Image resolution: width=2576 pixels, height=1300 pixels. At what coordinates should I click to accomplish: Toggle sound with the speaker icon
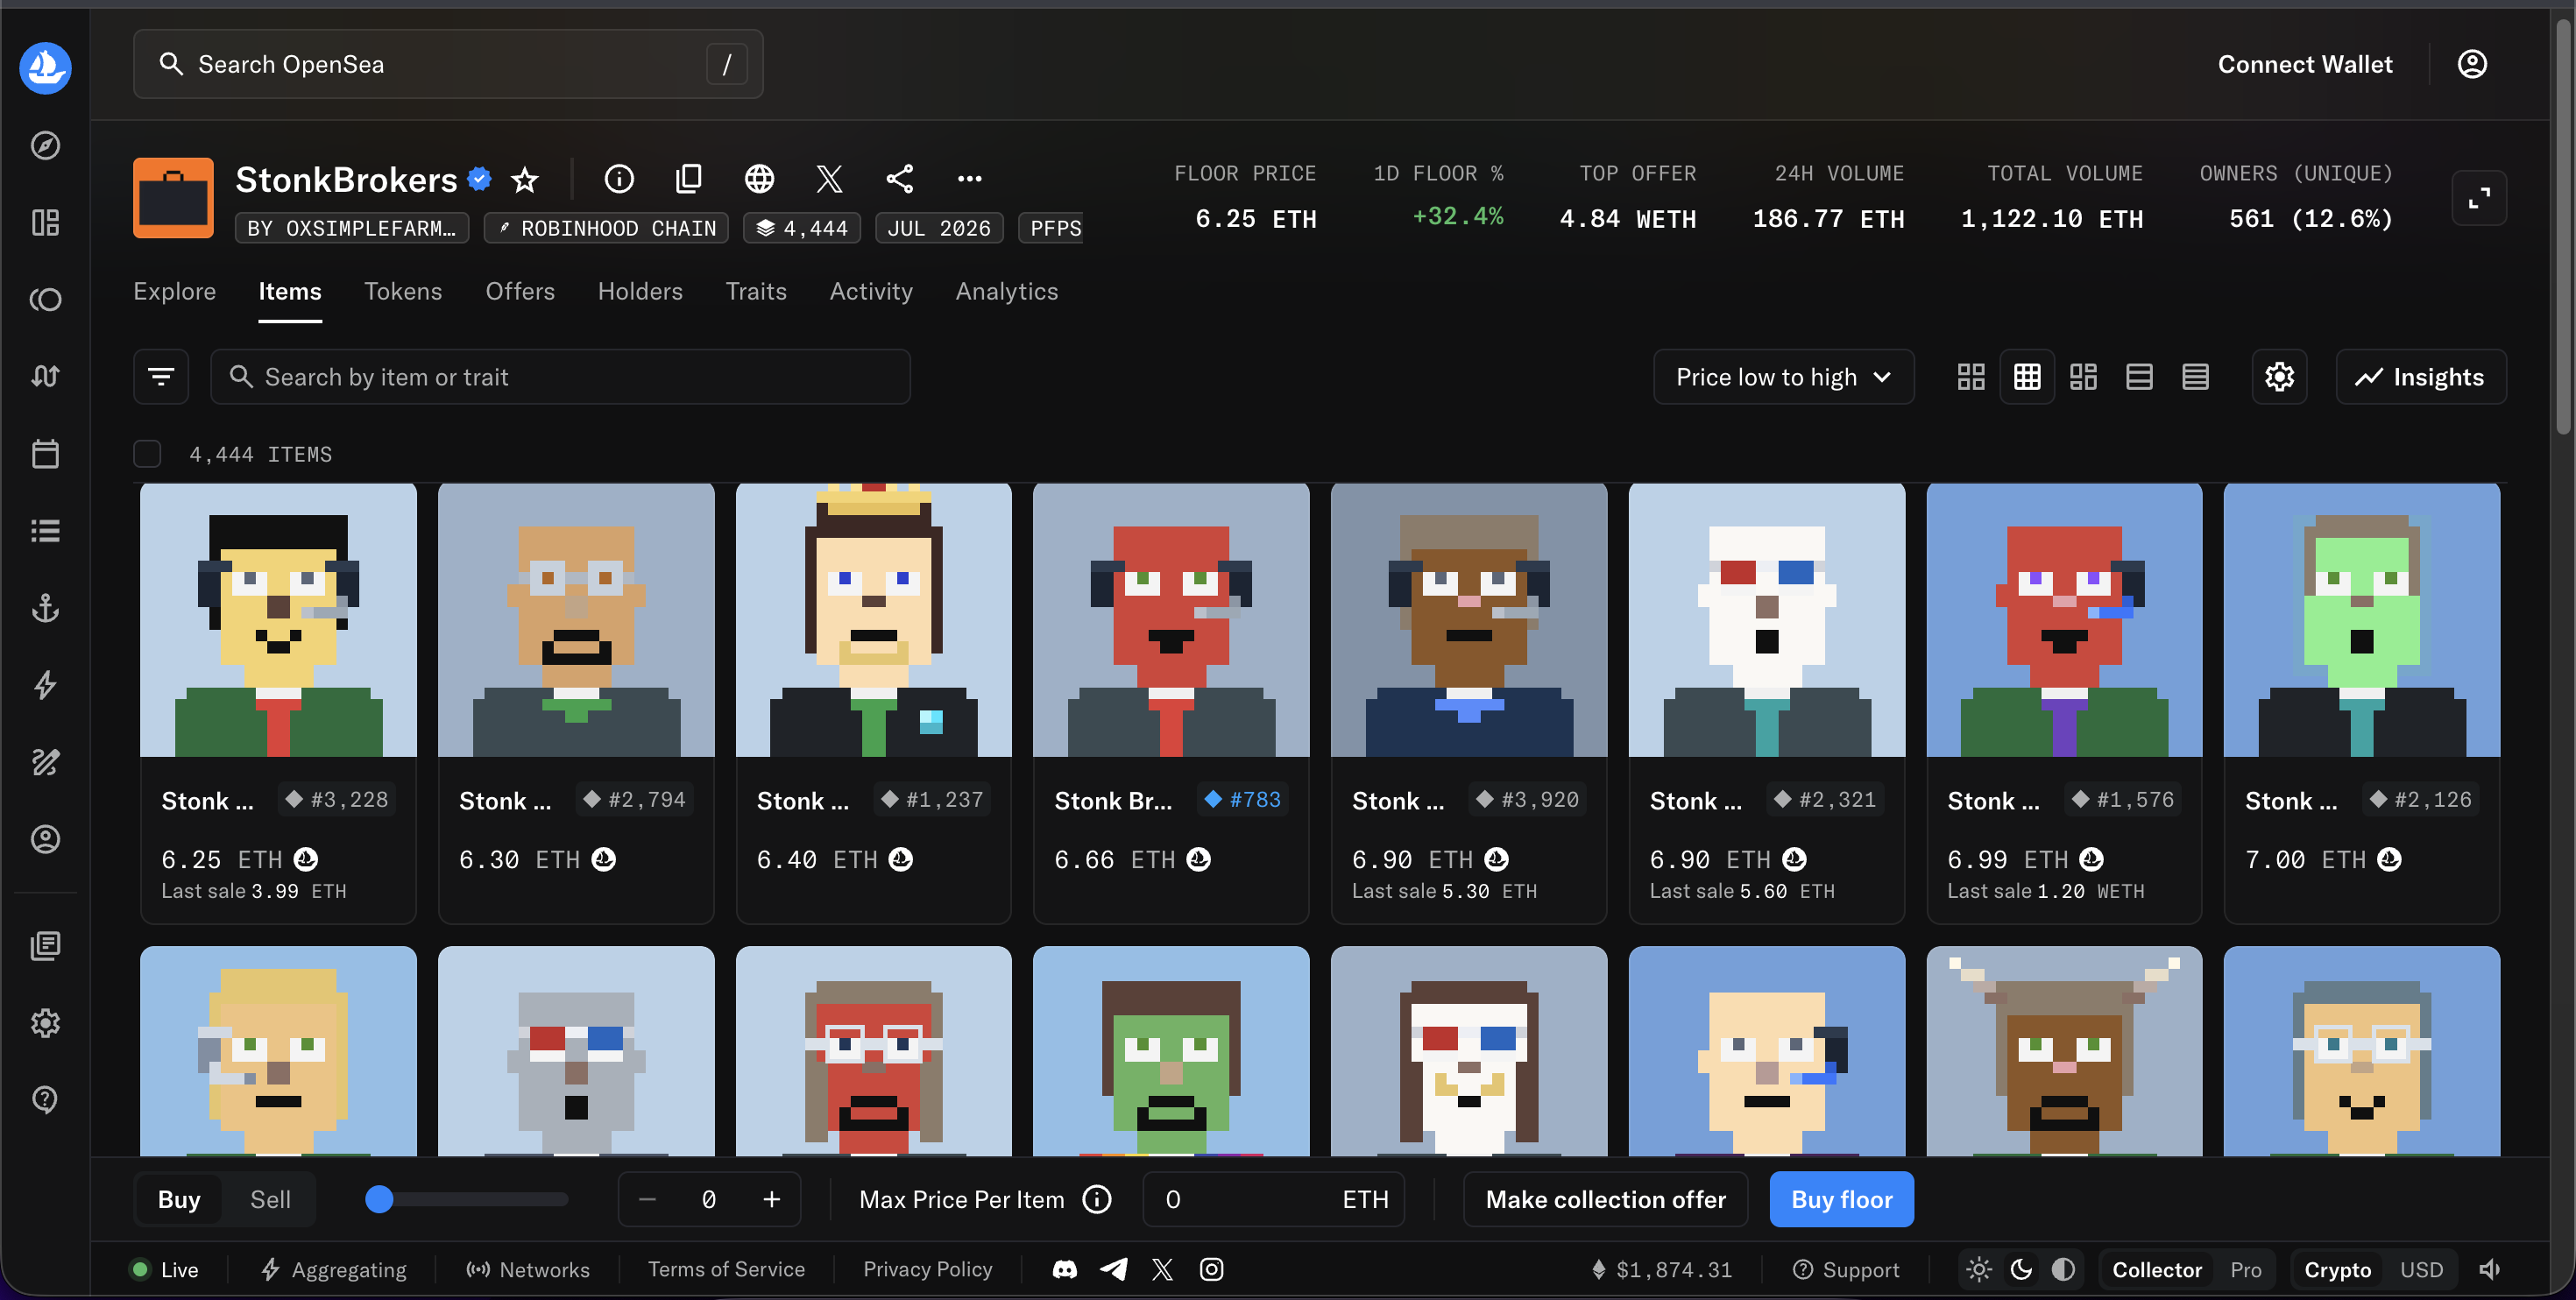click(2489, 1270)
